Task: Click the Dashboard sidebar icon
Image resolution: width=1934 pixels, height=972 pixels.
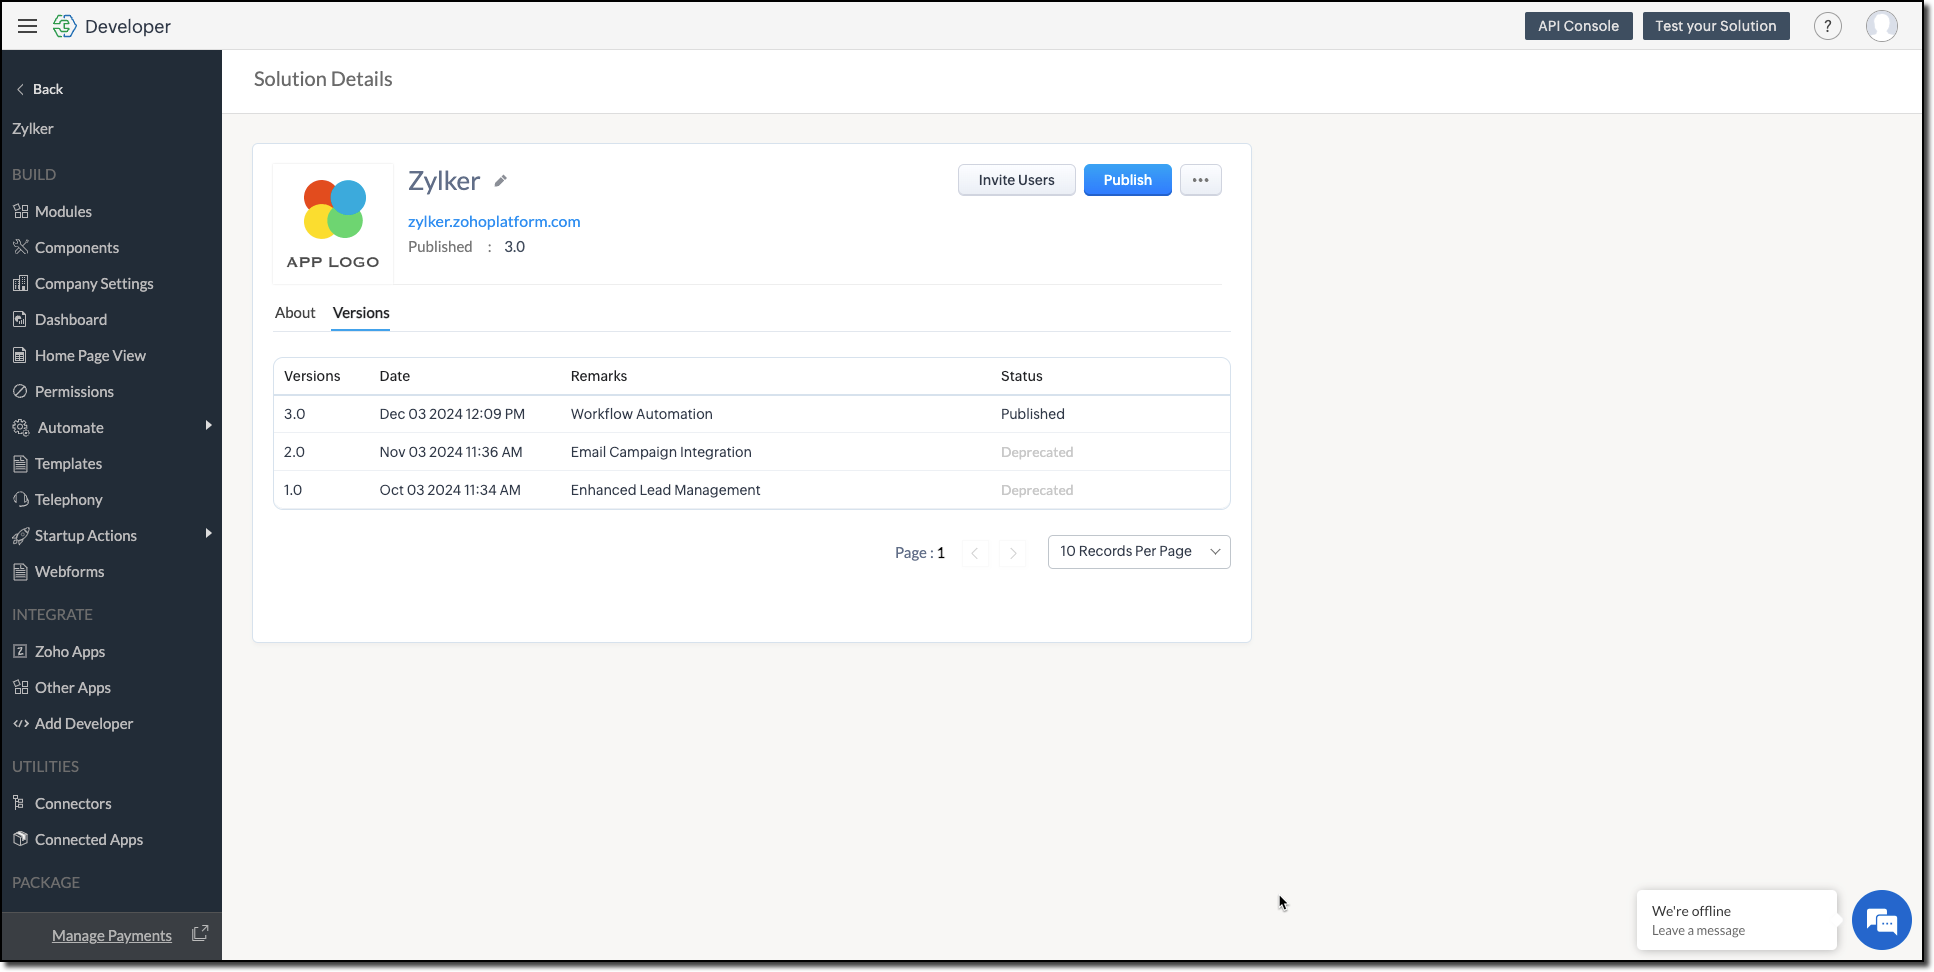Action: [20, 319]
